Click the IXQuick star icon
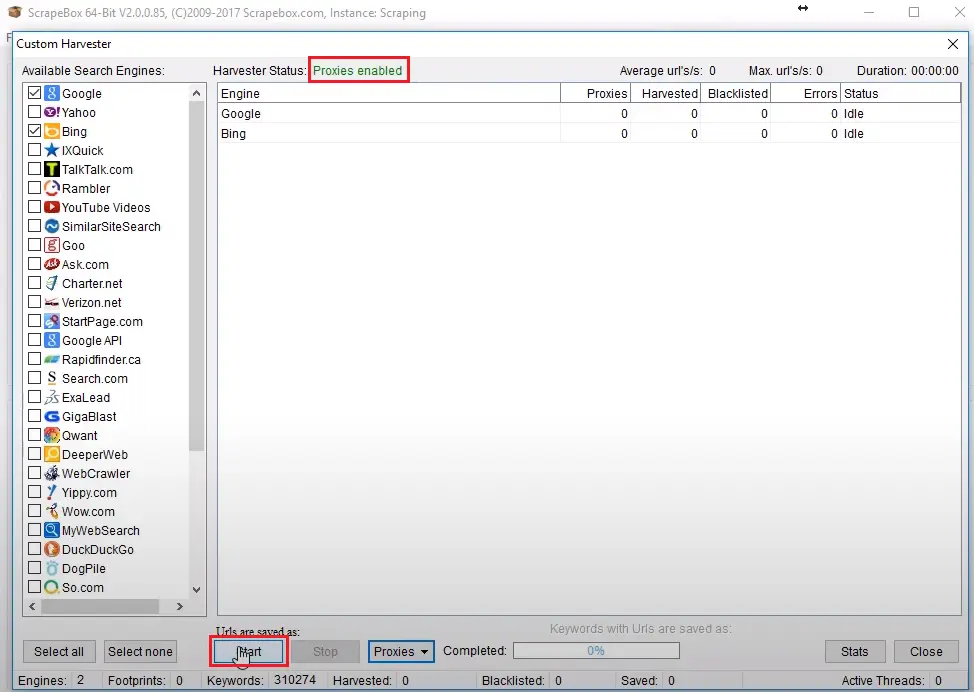The width and height of the screenshot is (974, 692). click(x=52, y=150)
